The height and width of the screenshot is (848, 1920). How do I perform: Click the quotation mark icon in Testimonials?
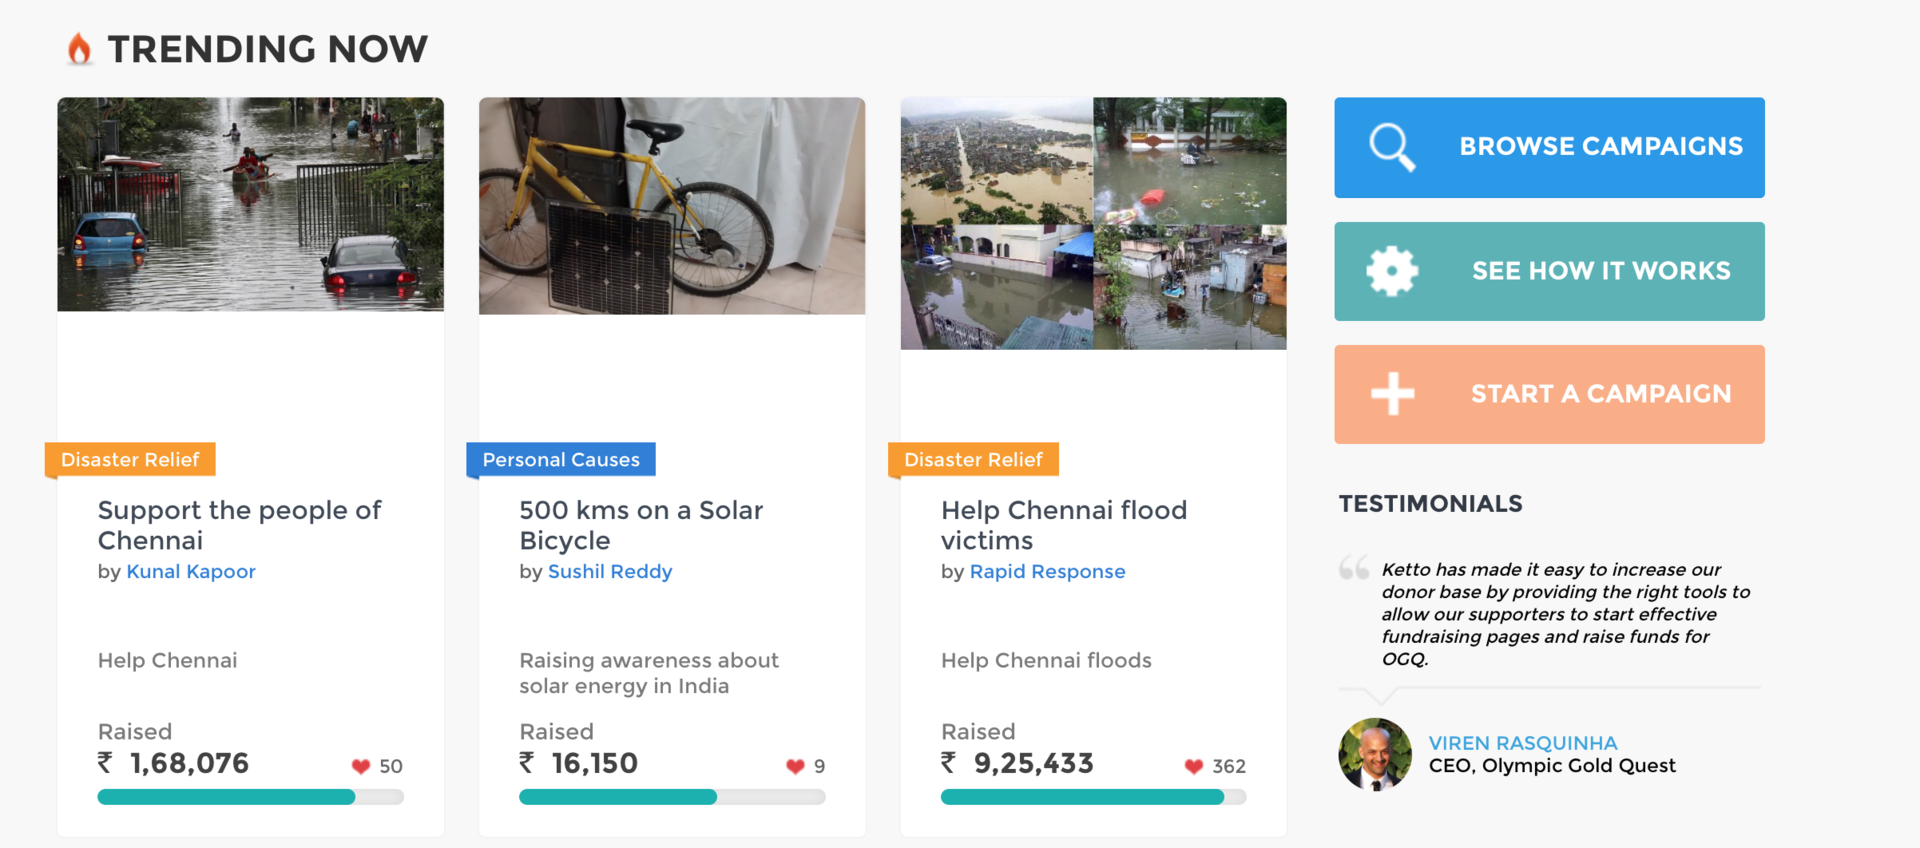coord(1353,567)
